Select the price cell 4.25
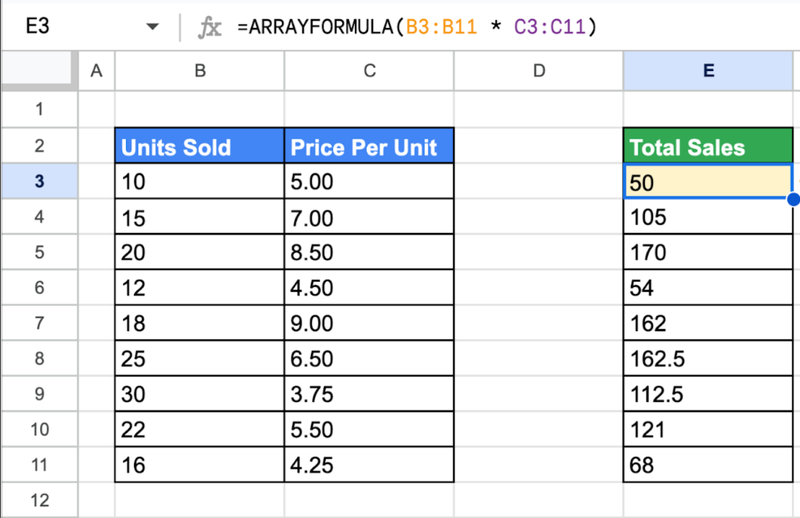The height and width of the screenshot is (518, 800). 369,465
